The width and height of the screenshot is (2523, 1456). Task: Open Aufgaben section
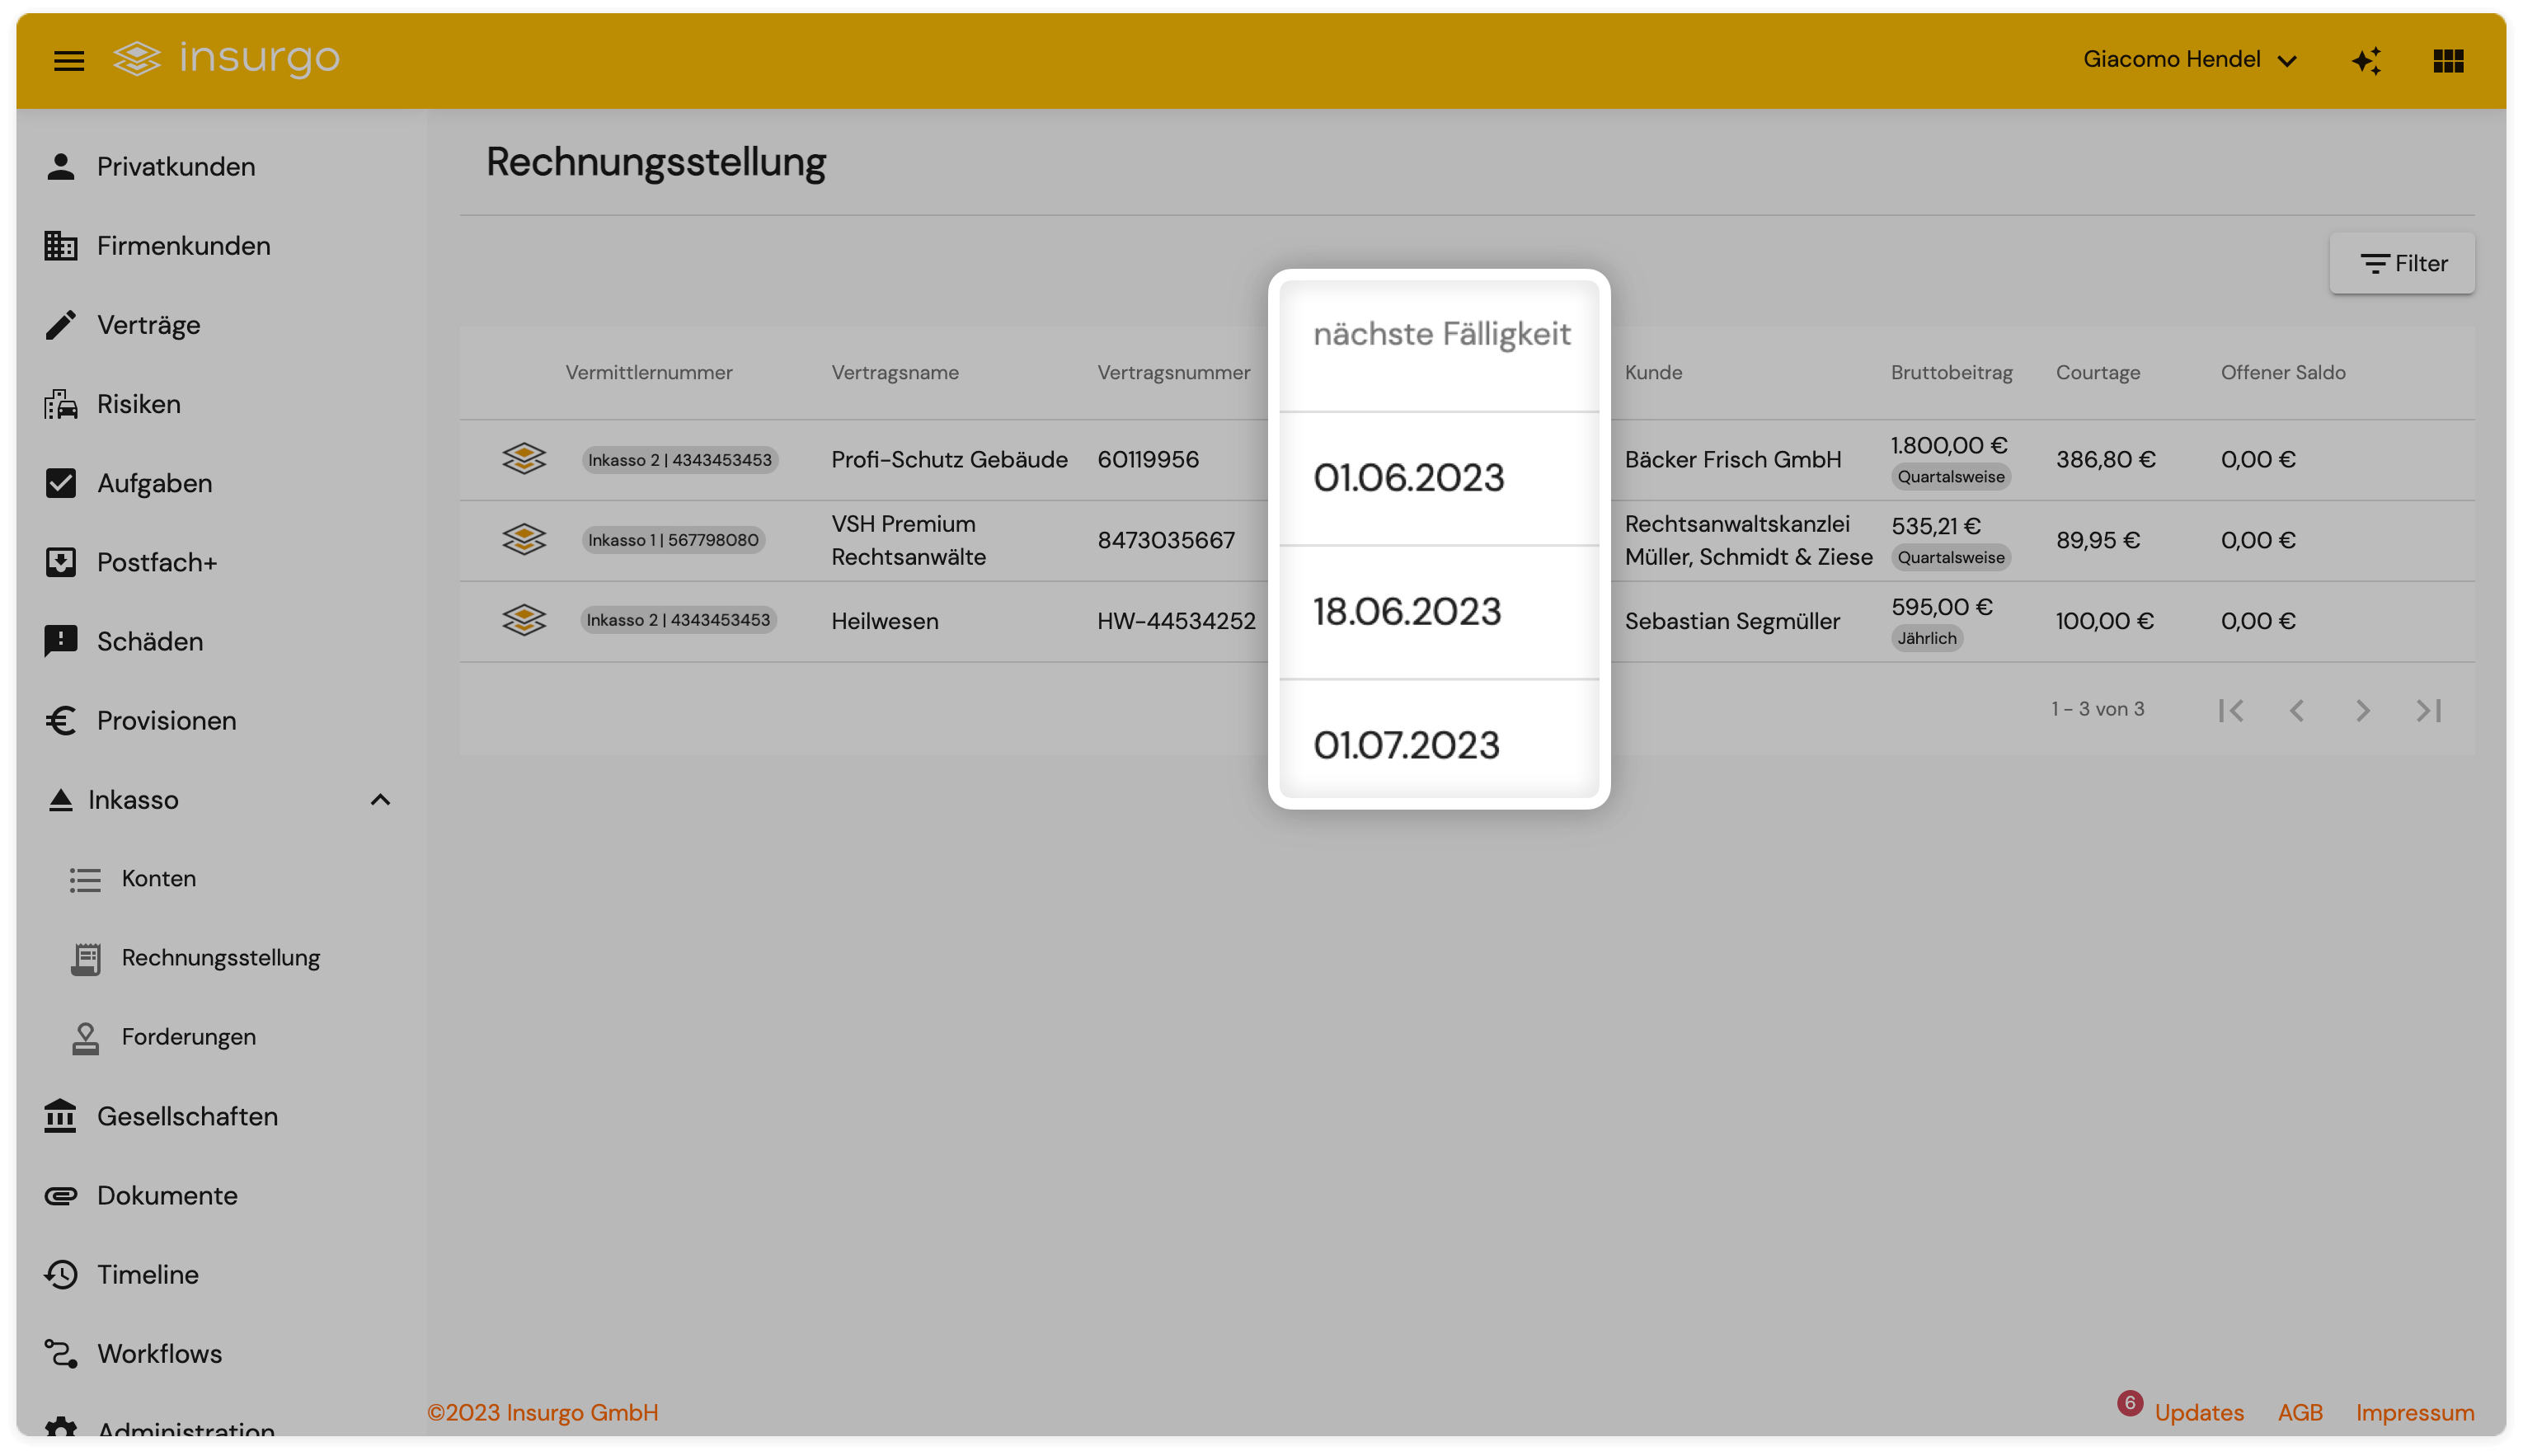click(x=154, y=482)
